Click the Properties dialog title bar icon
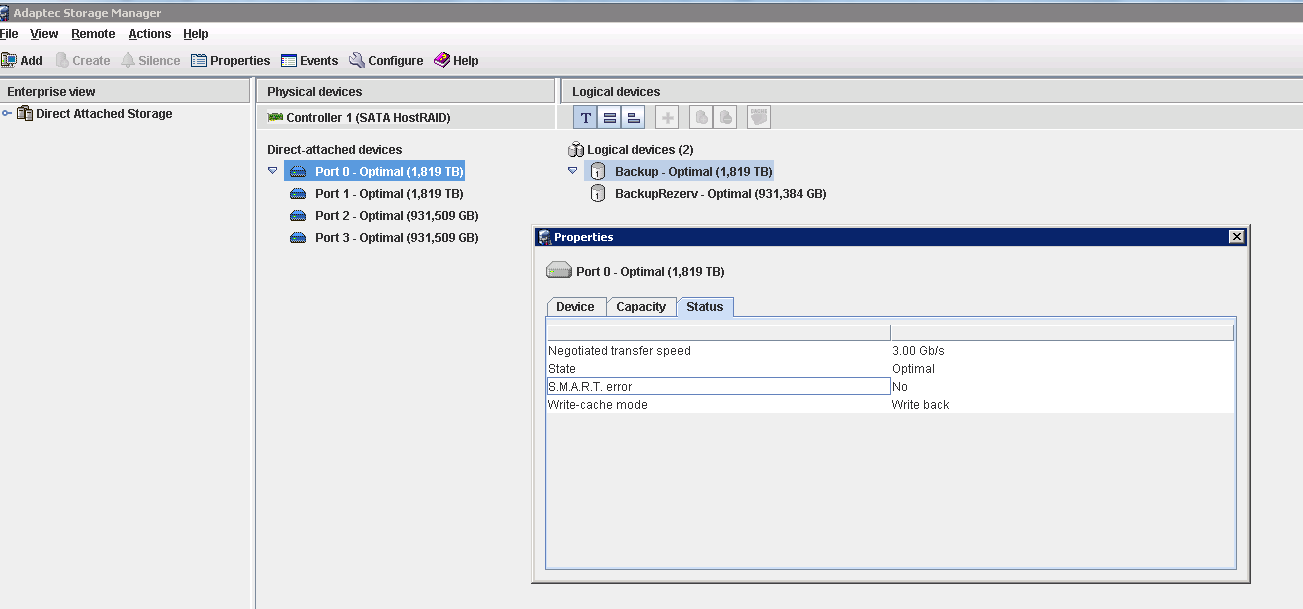This screenshot has height=609, width=1303. point(545,237)
